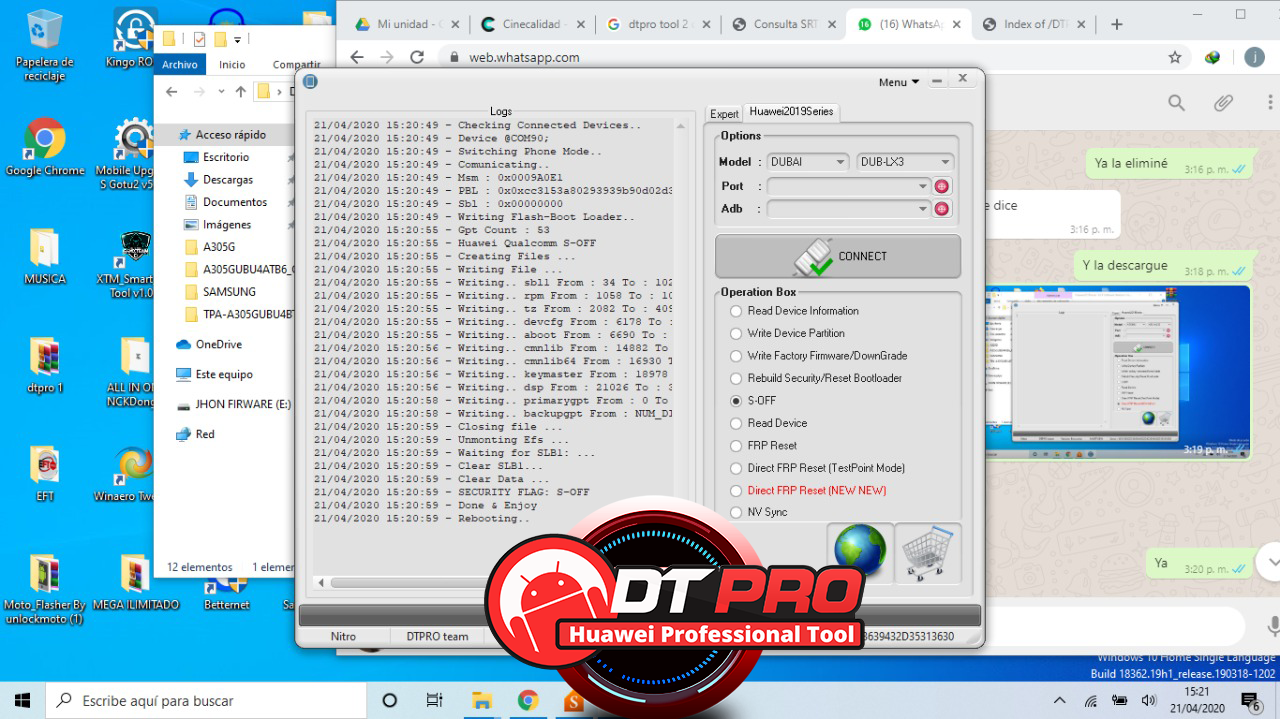1280x719 pixels.
Task: Click the Windows taskbar search box
Action: tap(204, 700)
